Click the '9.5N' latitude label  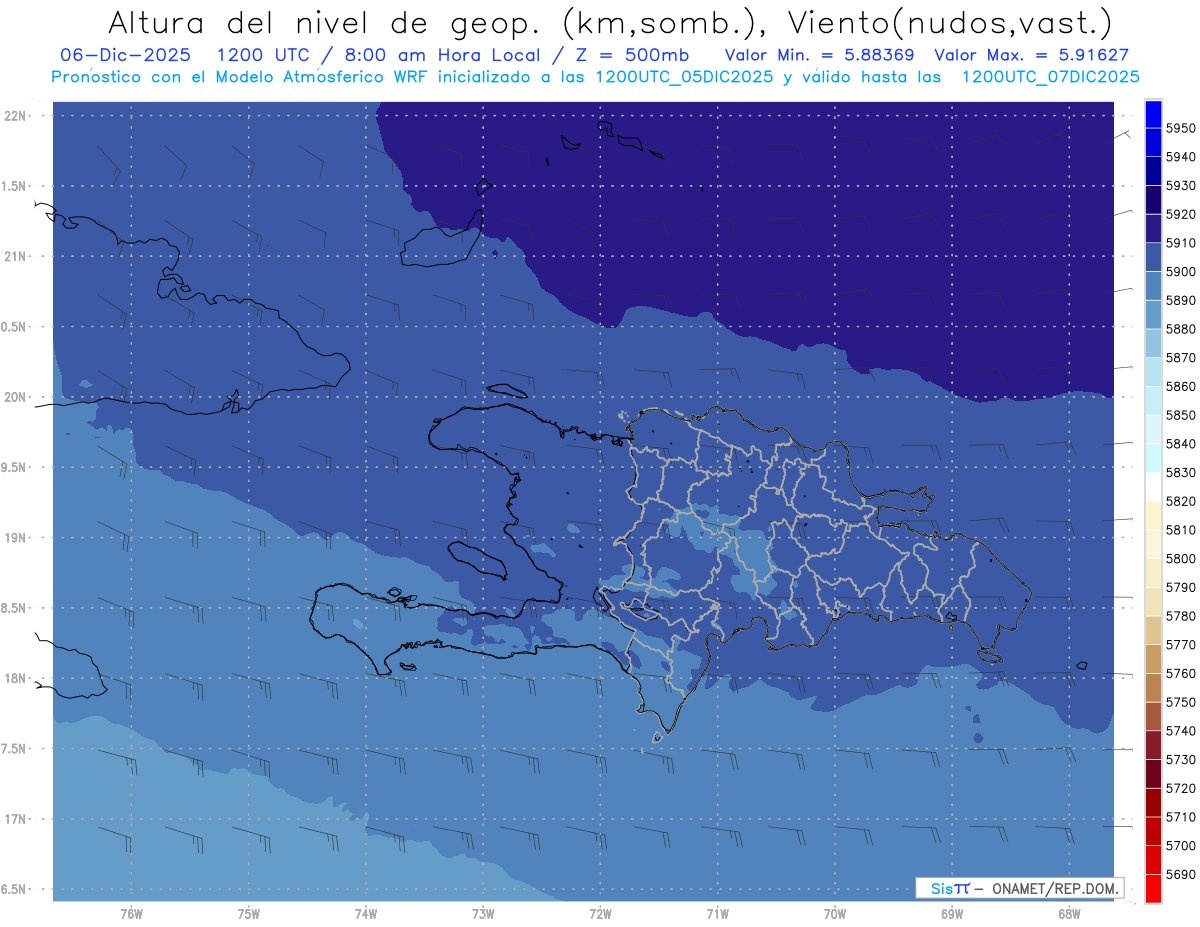[x=14, y=467]
